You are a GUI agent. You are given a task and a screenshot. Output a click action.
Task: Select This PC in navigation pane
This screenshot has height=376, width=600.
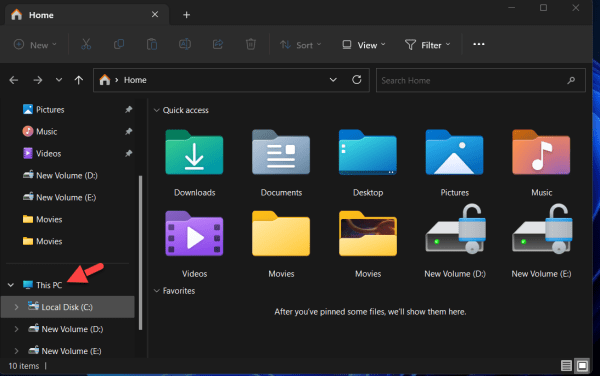[x=49, y=285]
